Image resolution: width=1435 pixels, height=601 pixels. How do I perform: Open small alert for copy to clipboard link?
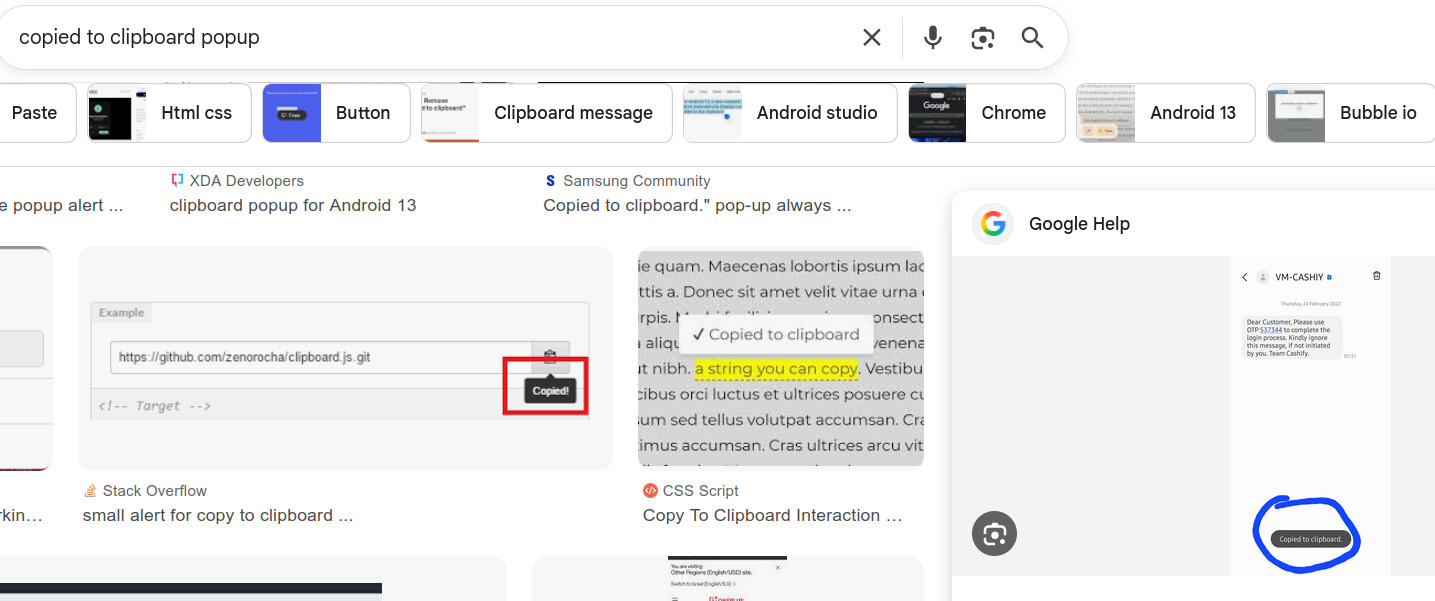(x=217, y=516)
